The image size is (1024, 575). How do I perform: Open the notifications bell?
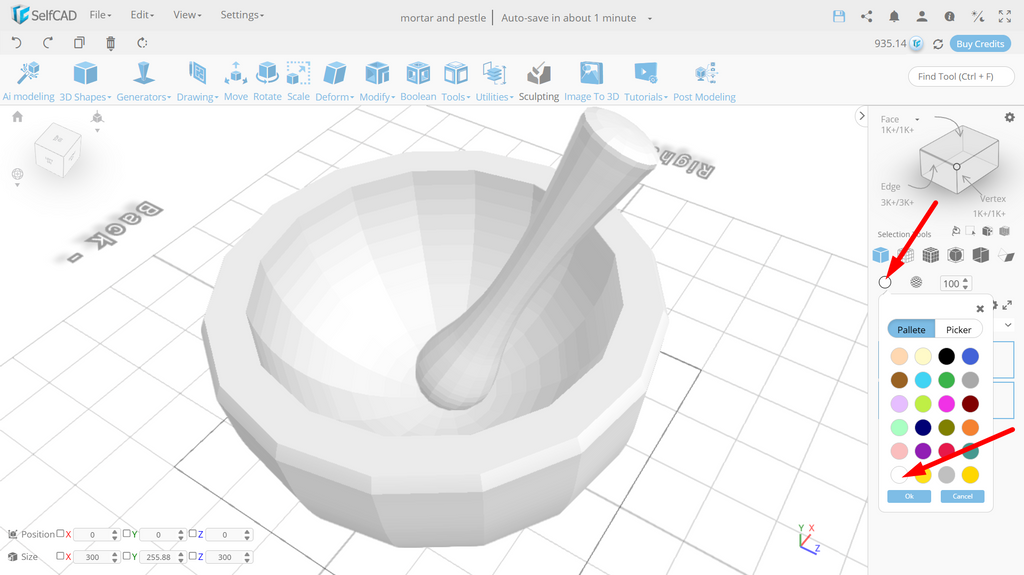point(894,17)
